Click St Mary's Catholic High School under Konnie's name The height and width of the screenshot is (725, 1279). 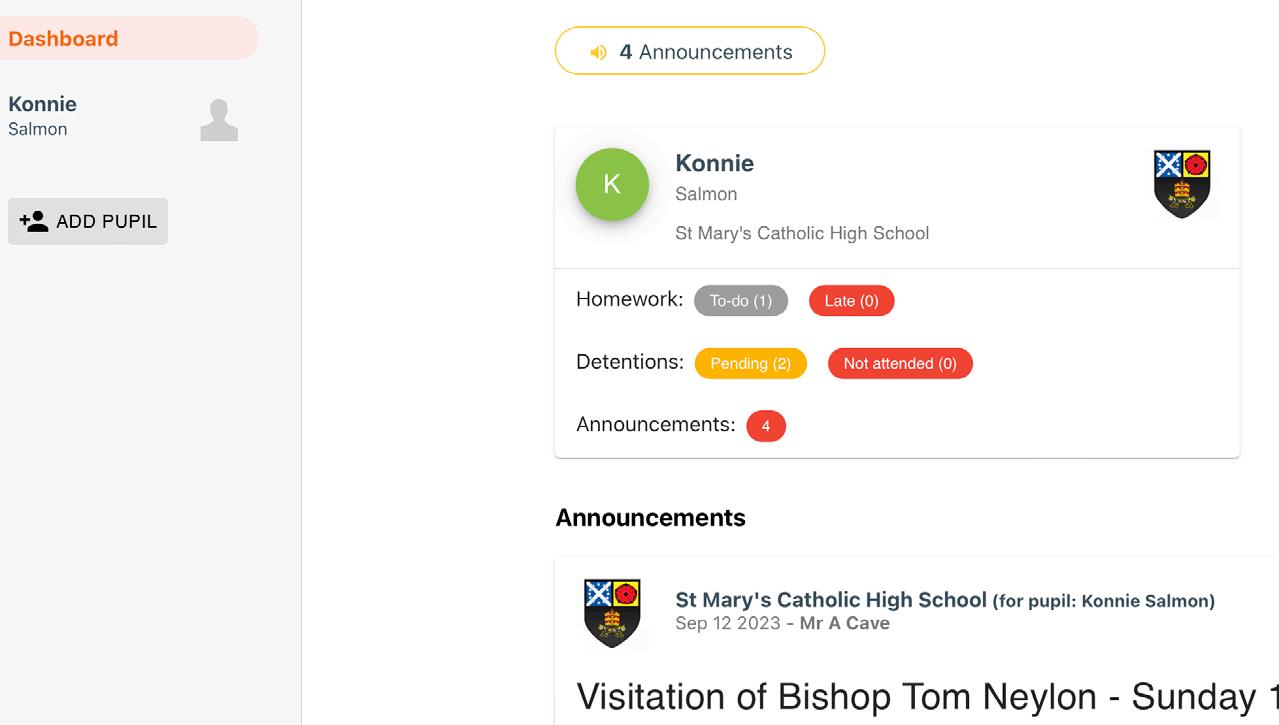802,233
